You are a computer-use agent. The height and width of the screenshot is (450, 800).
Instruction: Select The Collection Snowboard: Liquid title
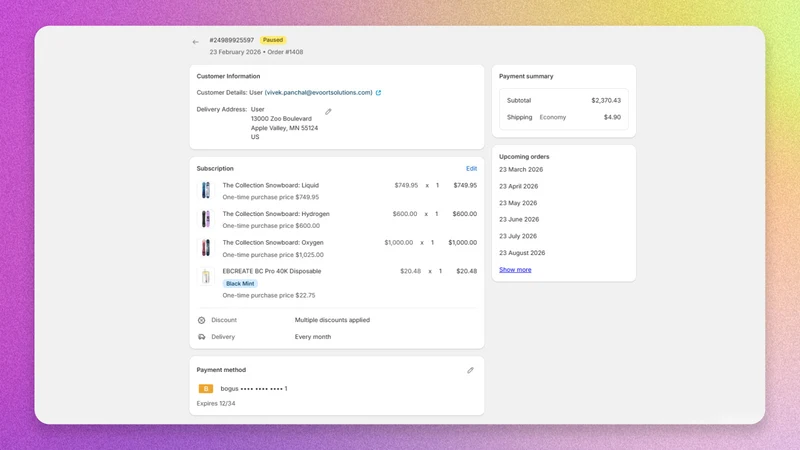270,185
